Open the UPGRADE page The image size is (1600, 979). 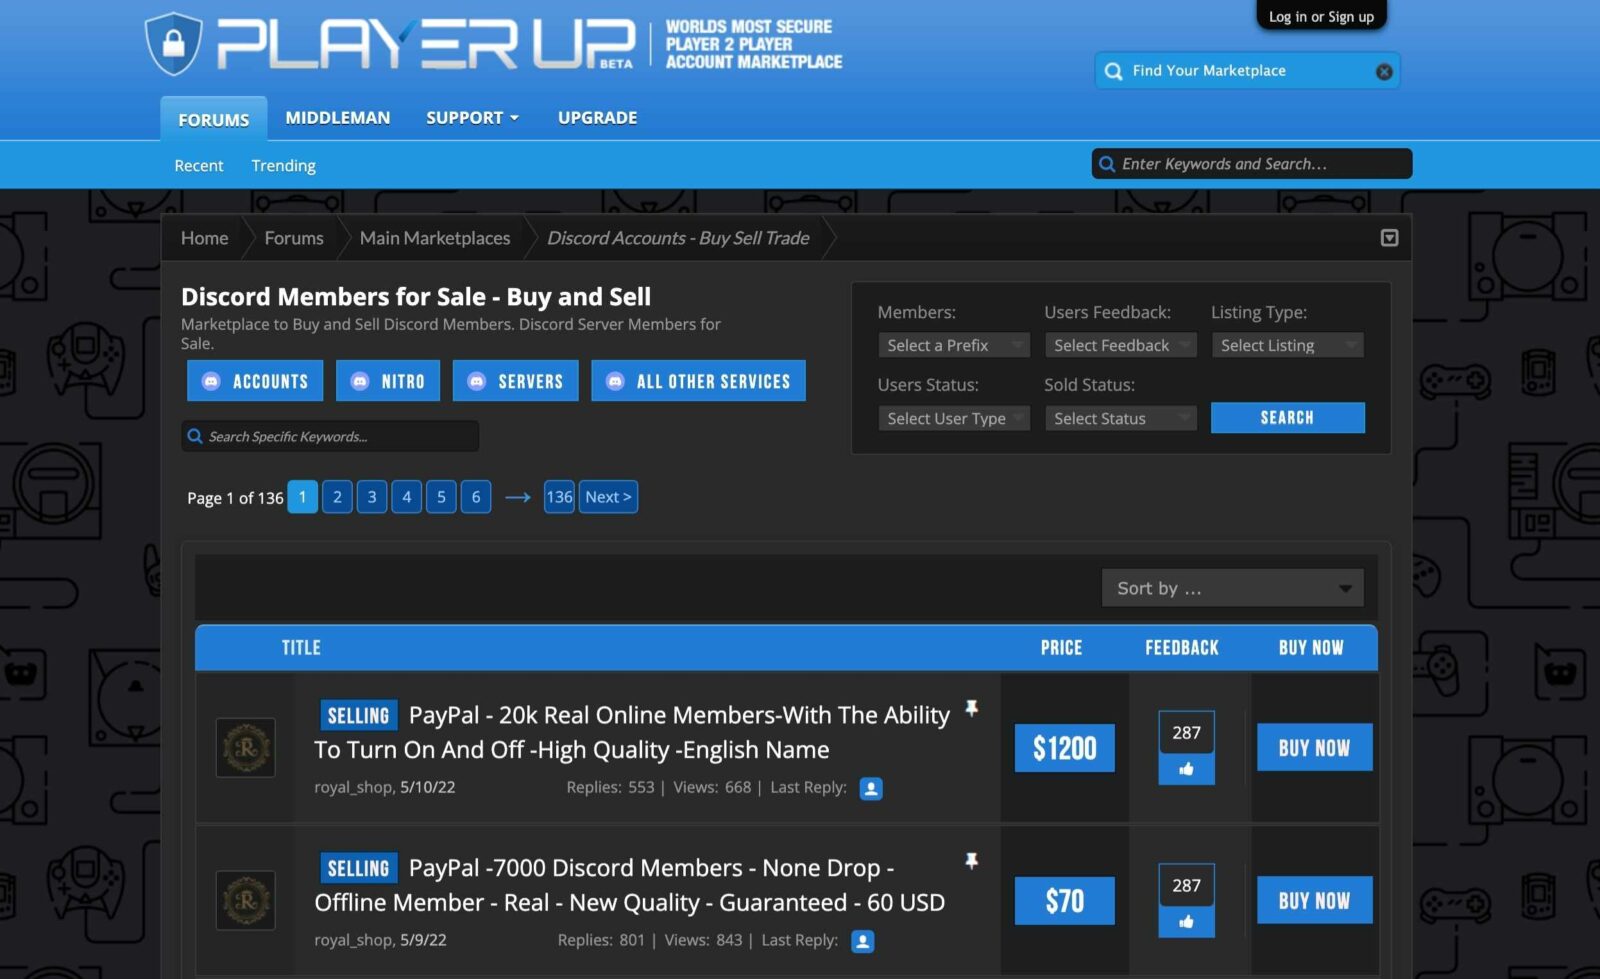pyautogui.click(x=597, y=118)
